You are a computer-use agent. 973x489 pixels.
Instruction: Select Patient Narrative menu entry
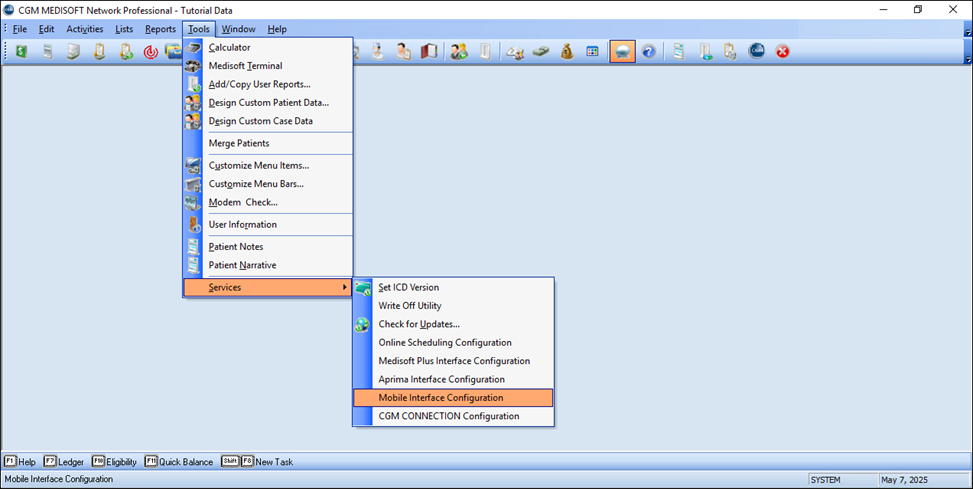coord(268,265)
